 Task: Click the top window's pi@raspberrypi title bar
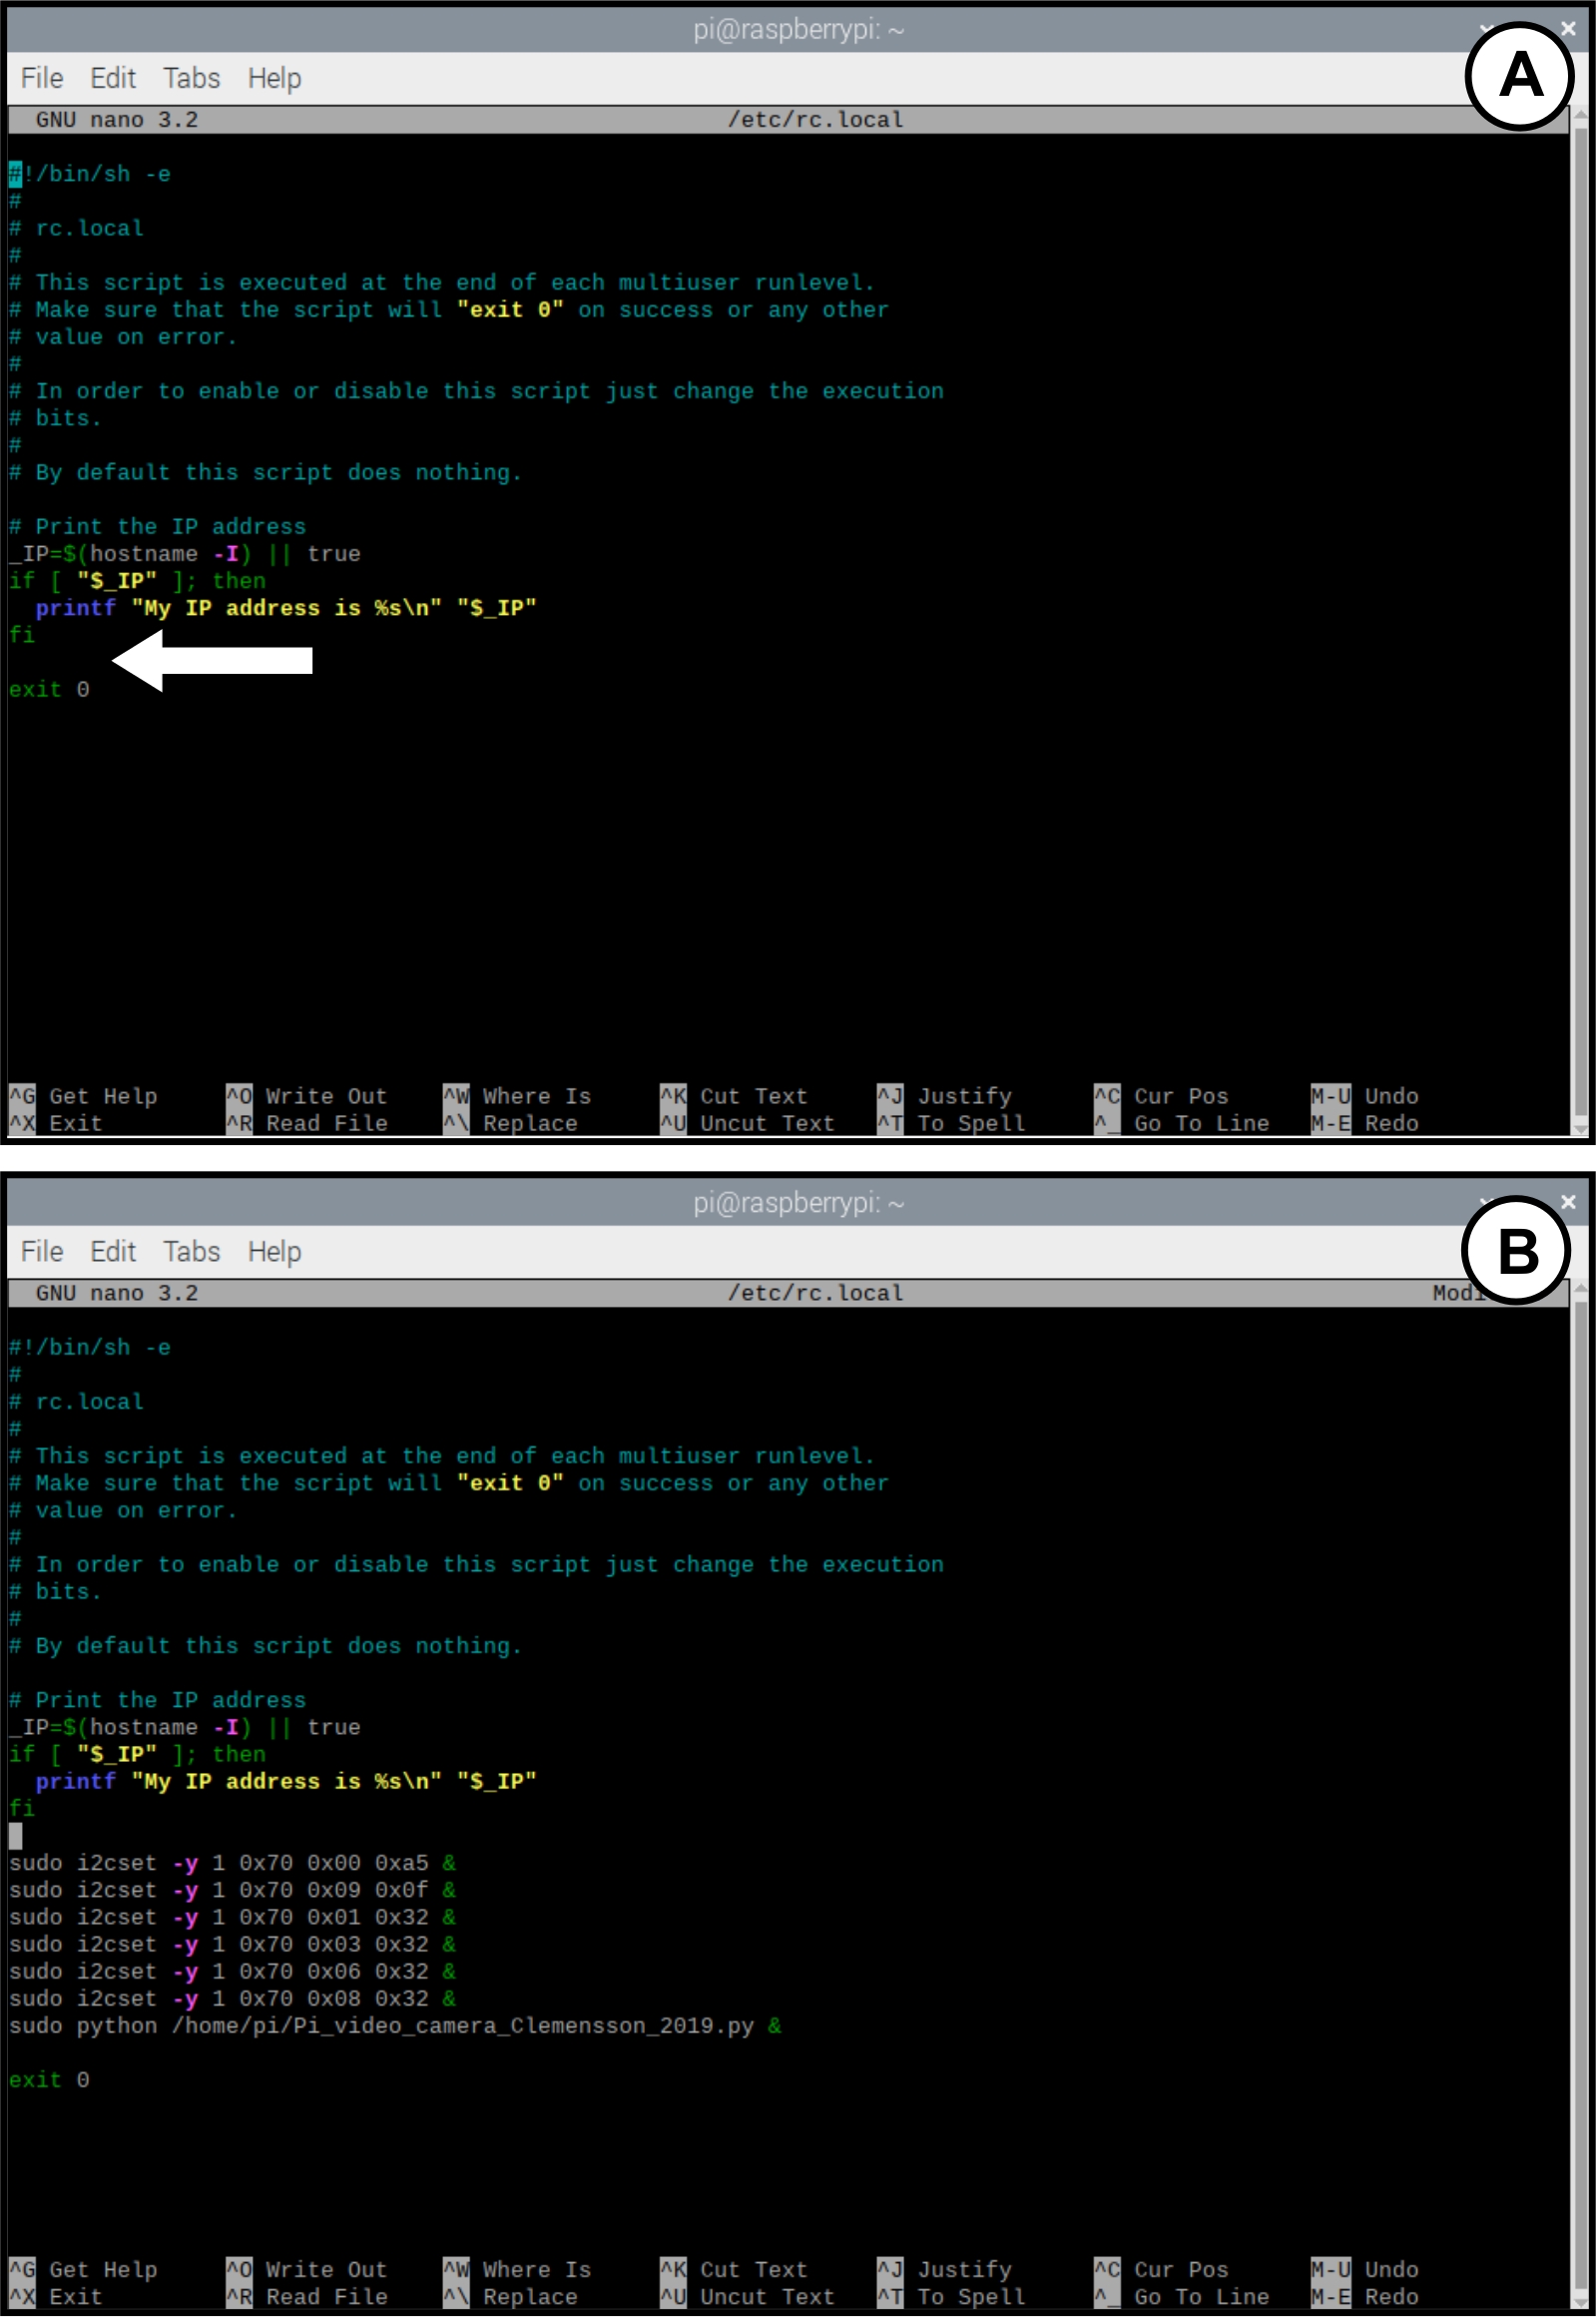pos(798,30)
